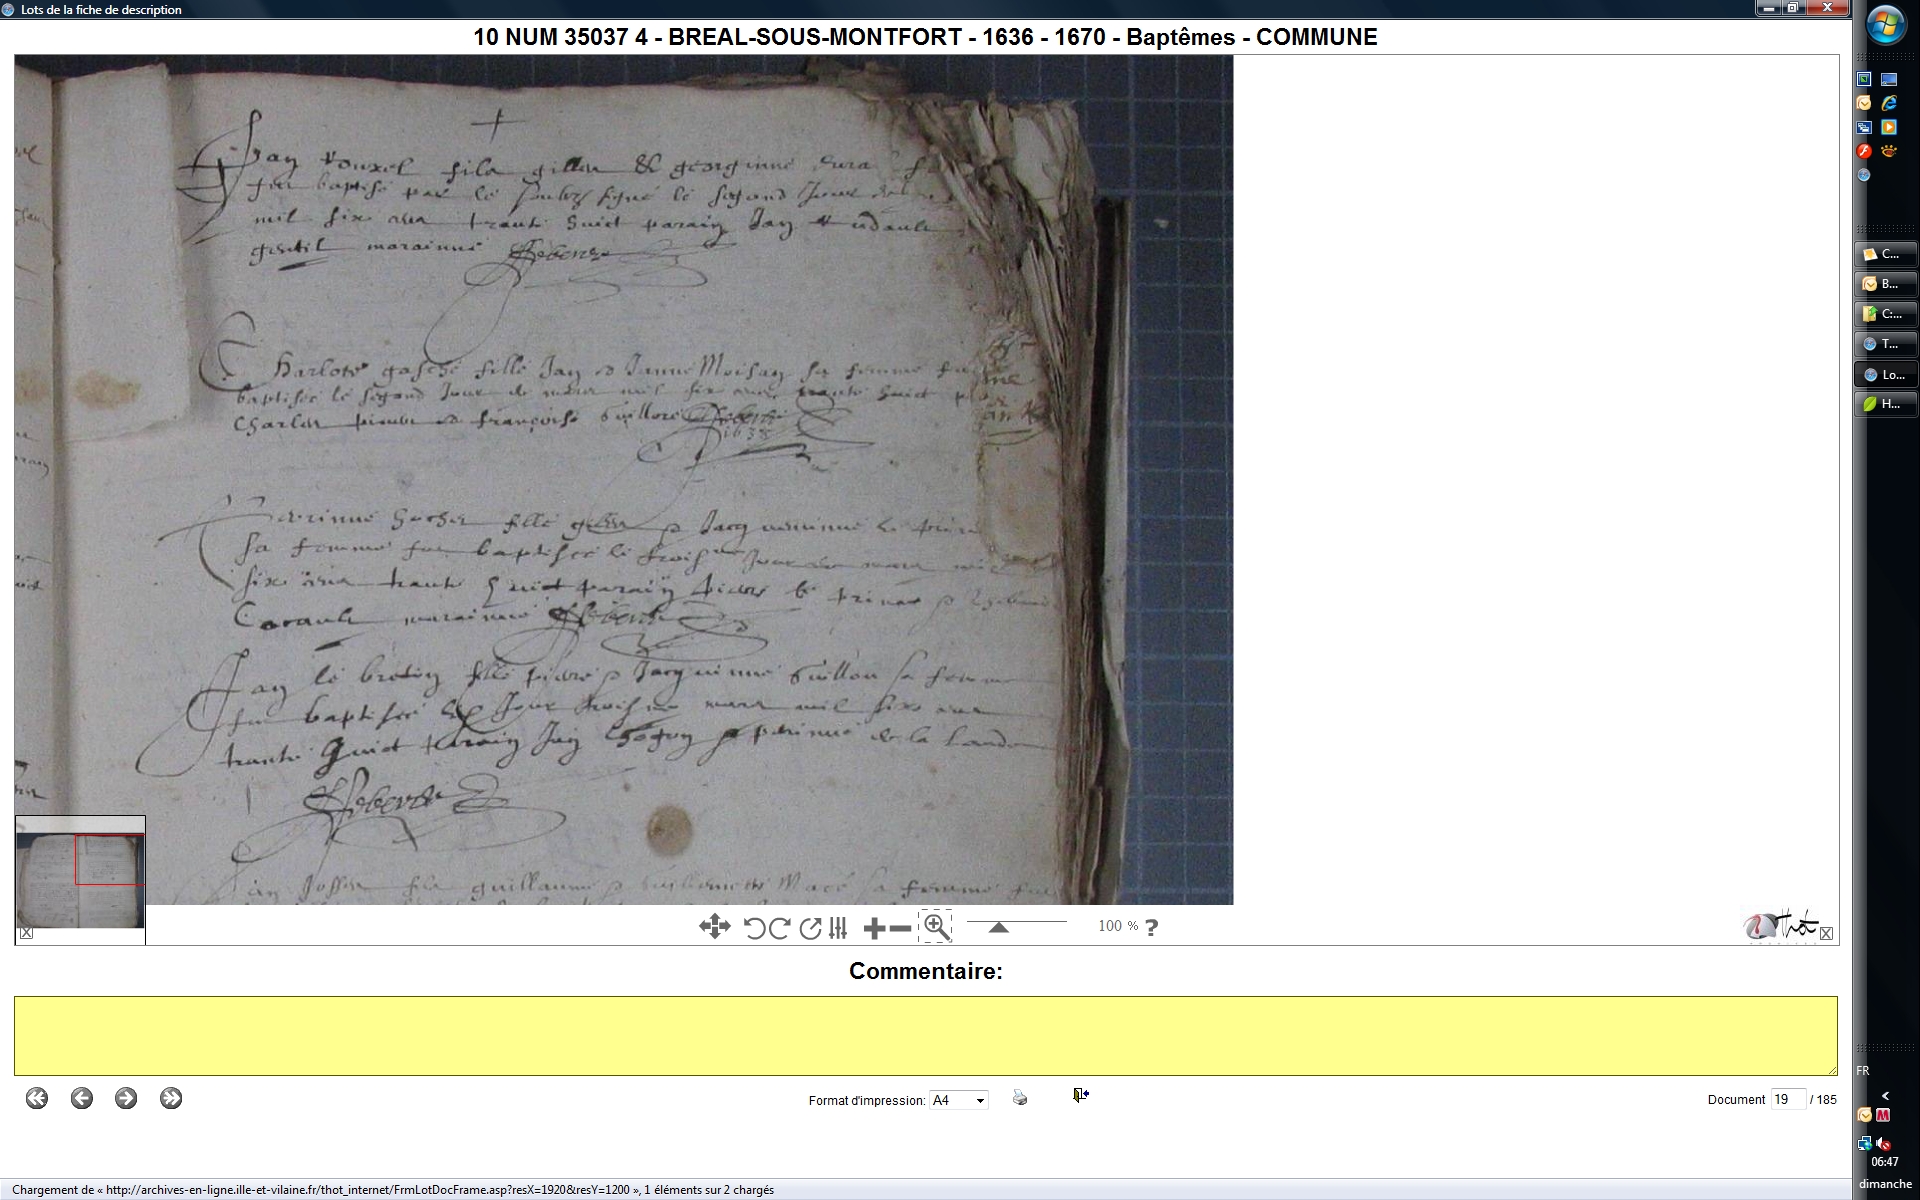This screenshot has width=1920, height=1200.
Task: Open the Format d'impression A4 dropdown
Action: (x=958, y=1100)
